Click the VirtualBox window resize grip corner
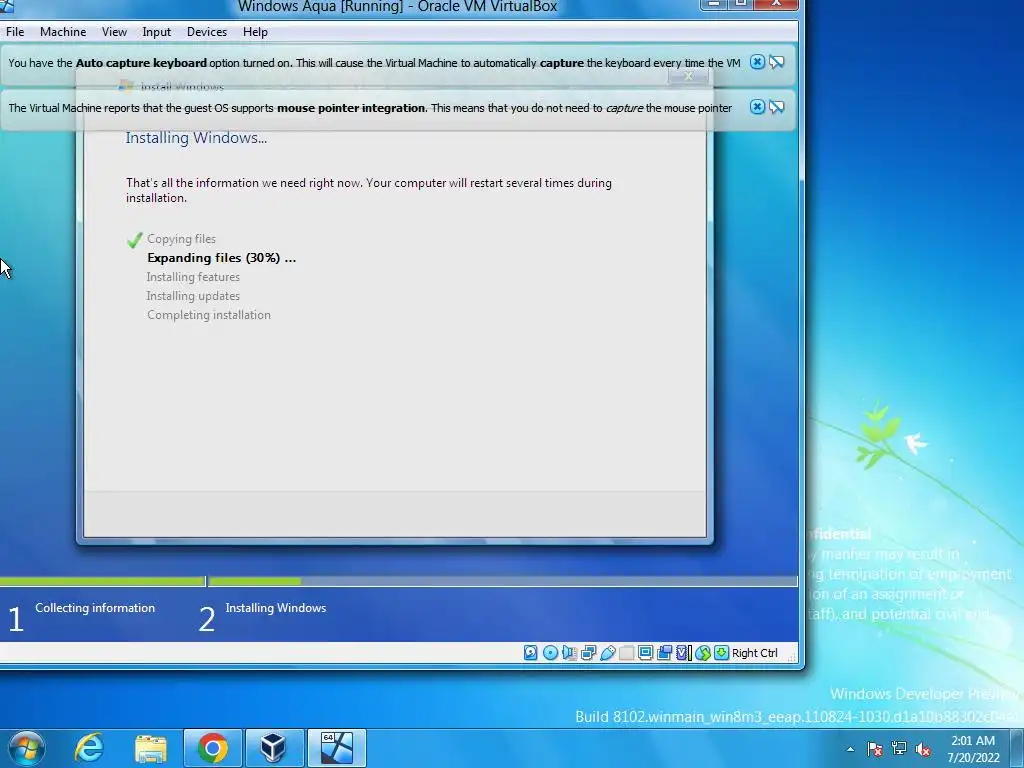The image size is (1024, 768). [x=792, y=658]
